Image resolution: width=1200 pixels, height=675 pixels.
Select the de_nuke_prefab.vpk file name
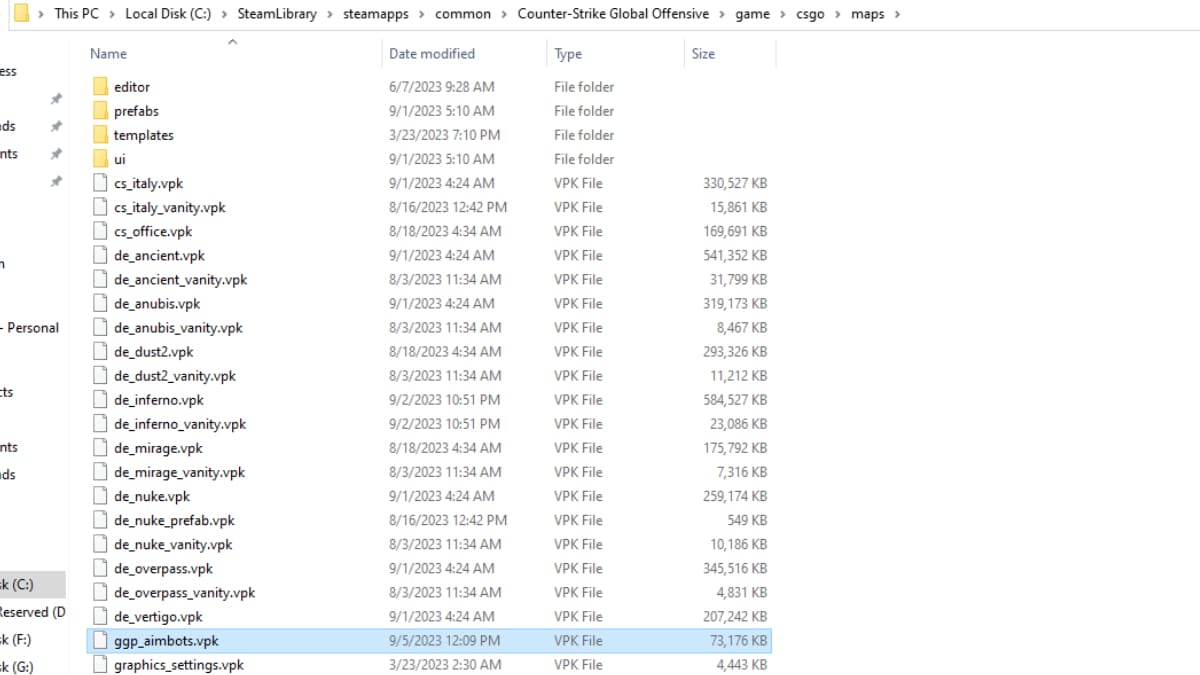pos(174,520)
